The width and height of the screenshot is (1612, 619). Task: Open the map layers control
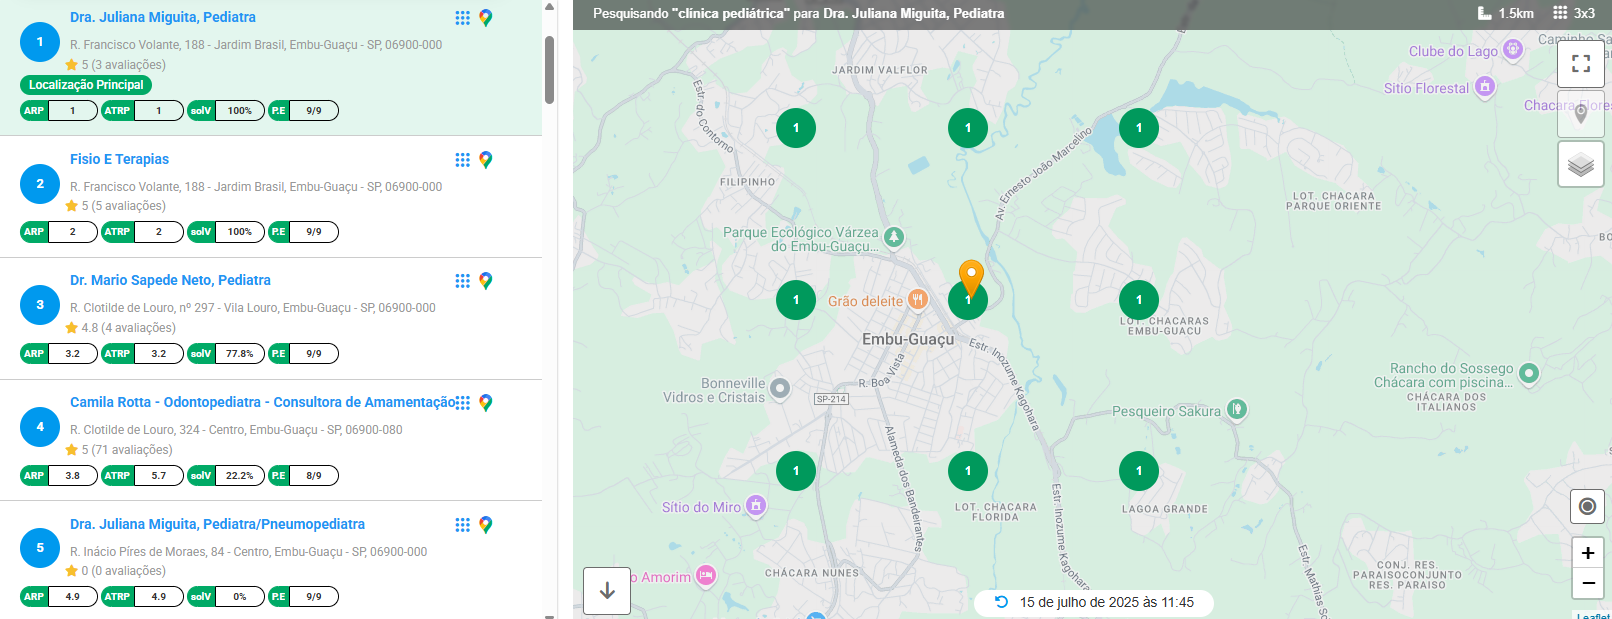point(1580,164)
